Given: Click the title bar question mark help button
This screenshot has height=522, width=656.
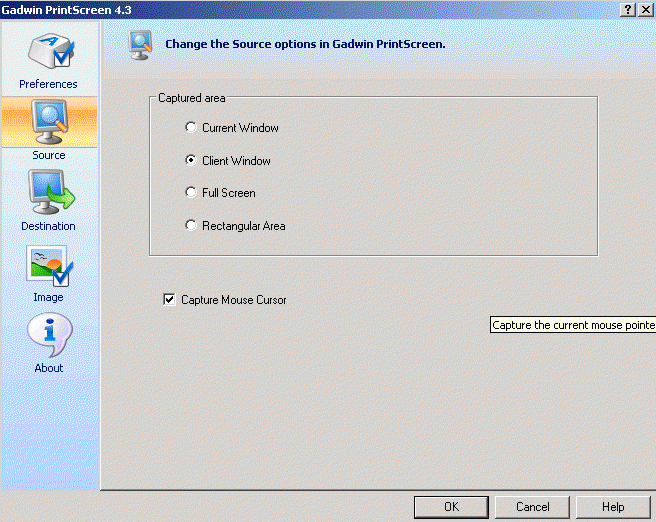Looking at the screenshot, I should [628, 10].
